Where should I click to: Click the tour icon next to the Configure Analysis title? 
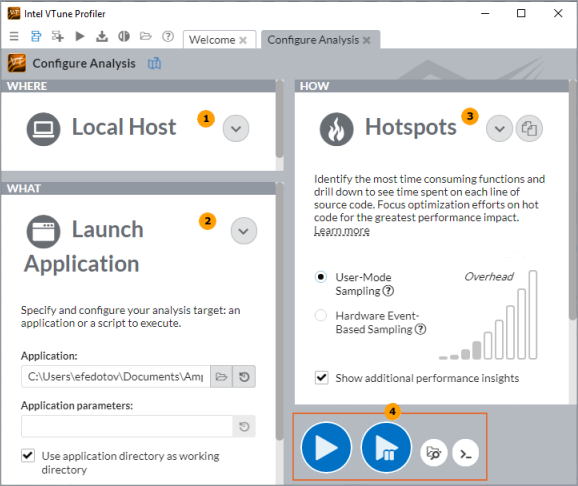pyautogui.click(x=154, y=63)
